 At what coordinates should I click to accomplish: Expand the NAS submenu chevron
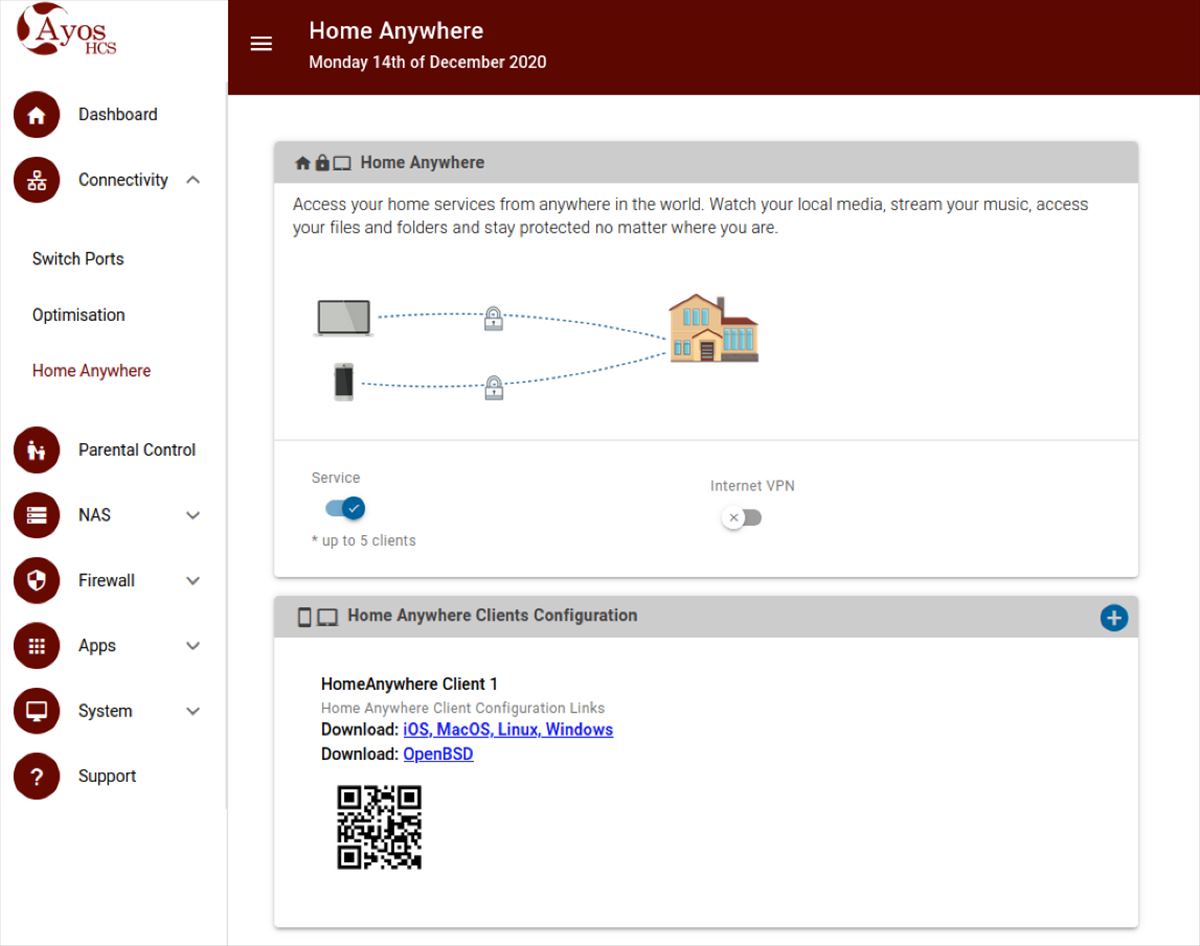[193, 515]
